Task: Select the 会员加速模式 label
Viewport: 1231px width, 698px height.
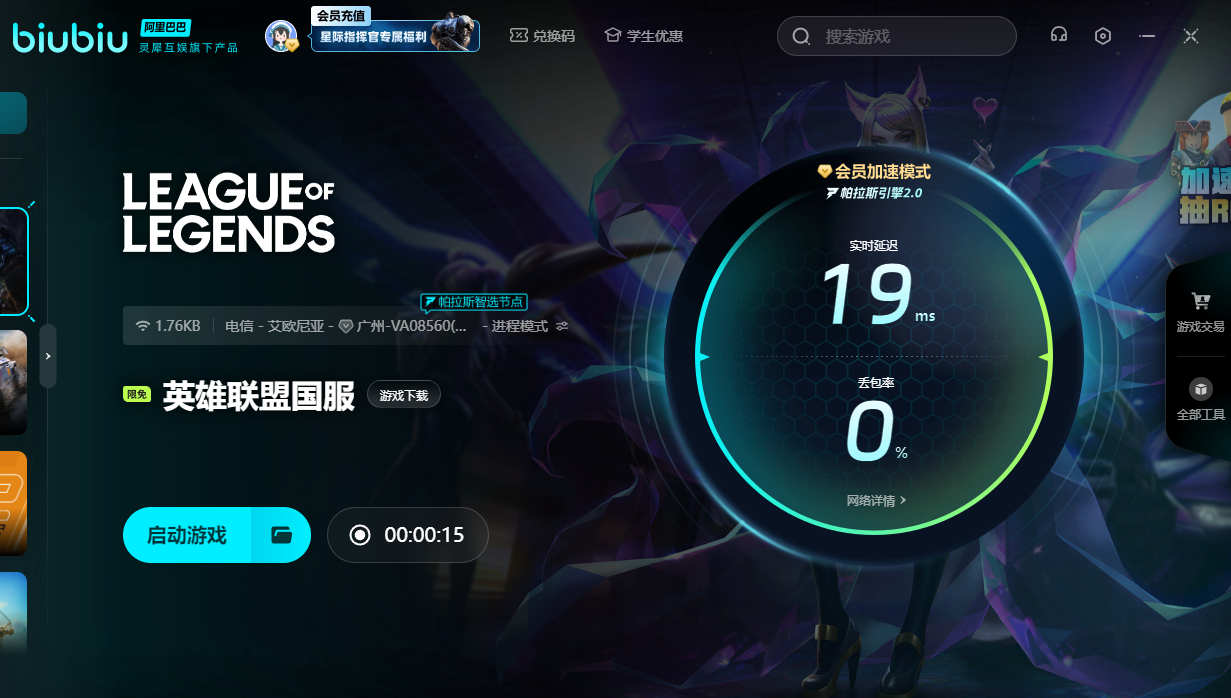Action: tap(874, 172)
